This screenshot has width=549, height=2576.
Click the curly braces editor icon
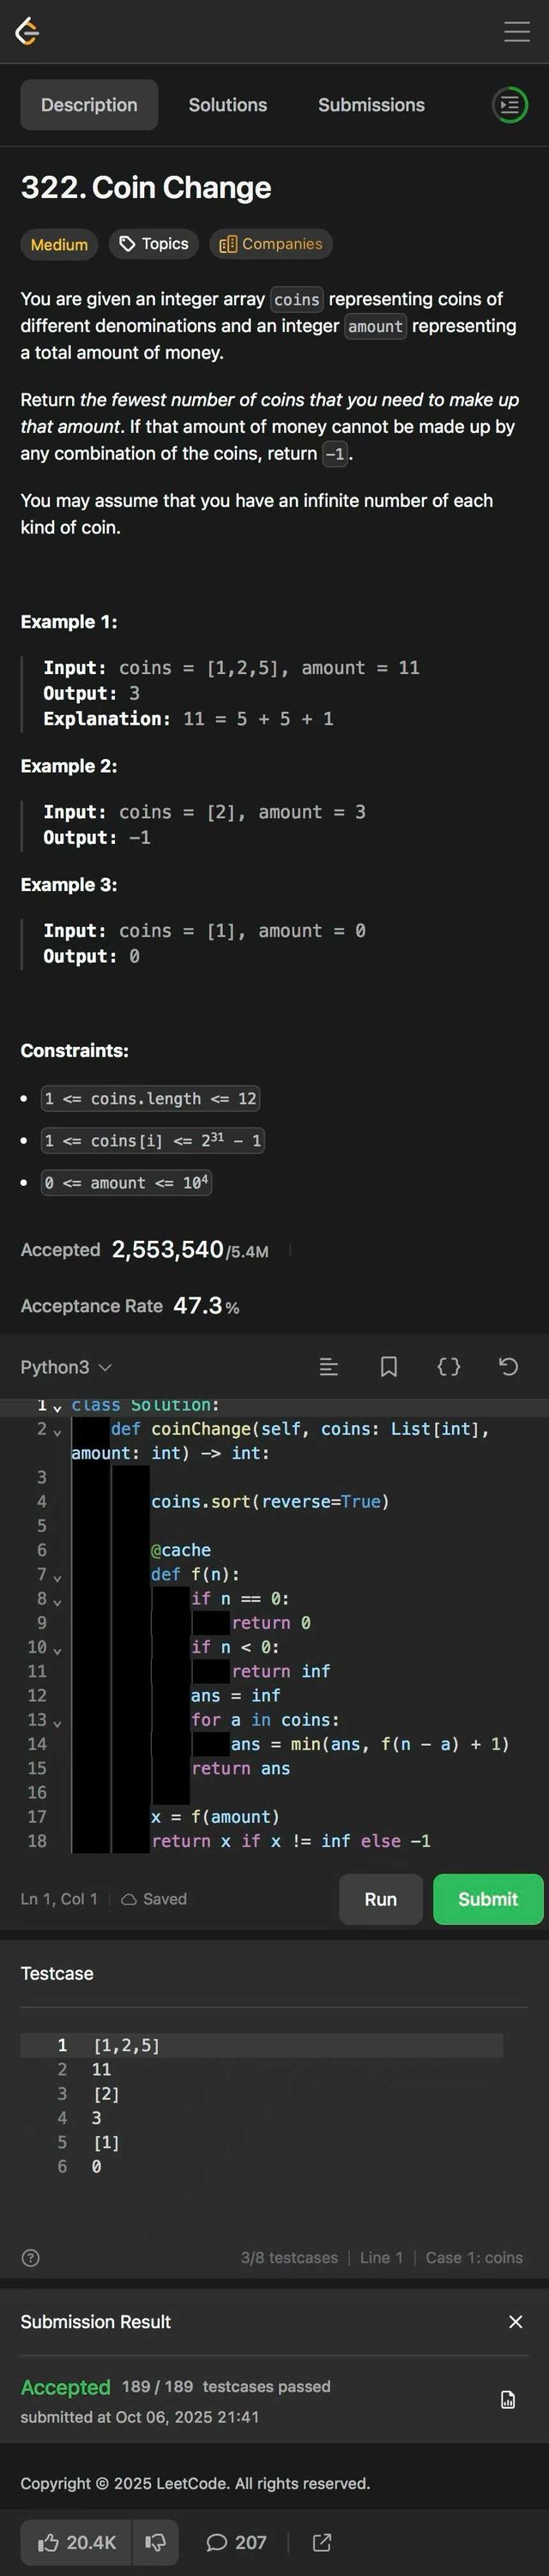click(x=449, y=1366)
